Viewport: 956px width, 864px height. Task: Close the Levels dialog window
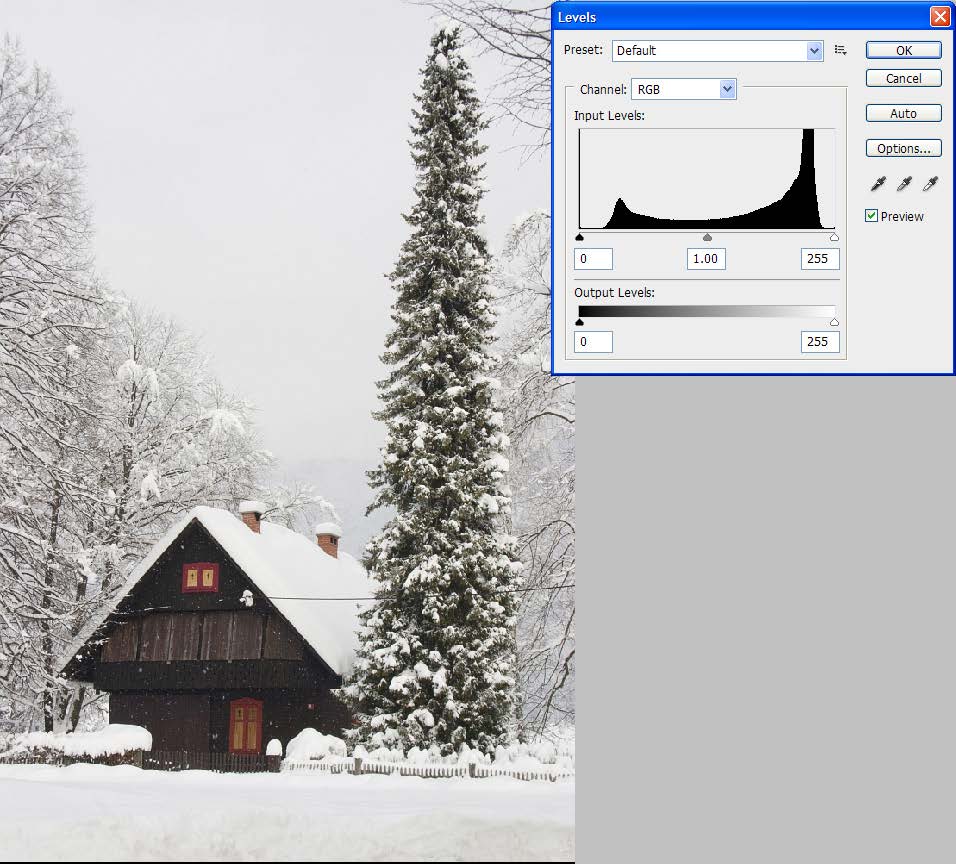click(939, 17)
